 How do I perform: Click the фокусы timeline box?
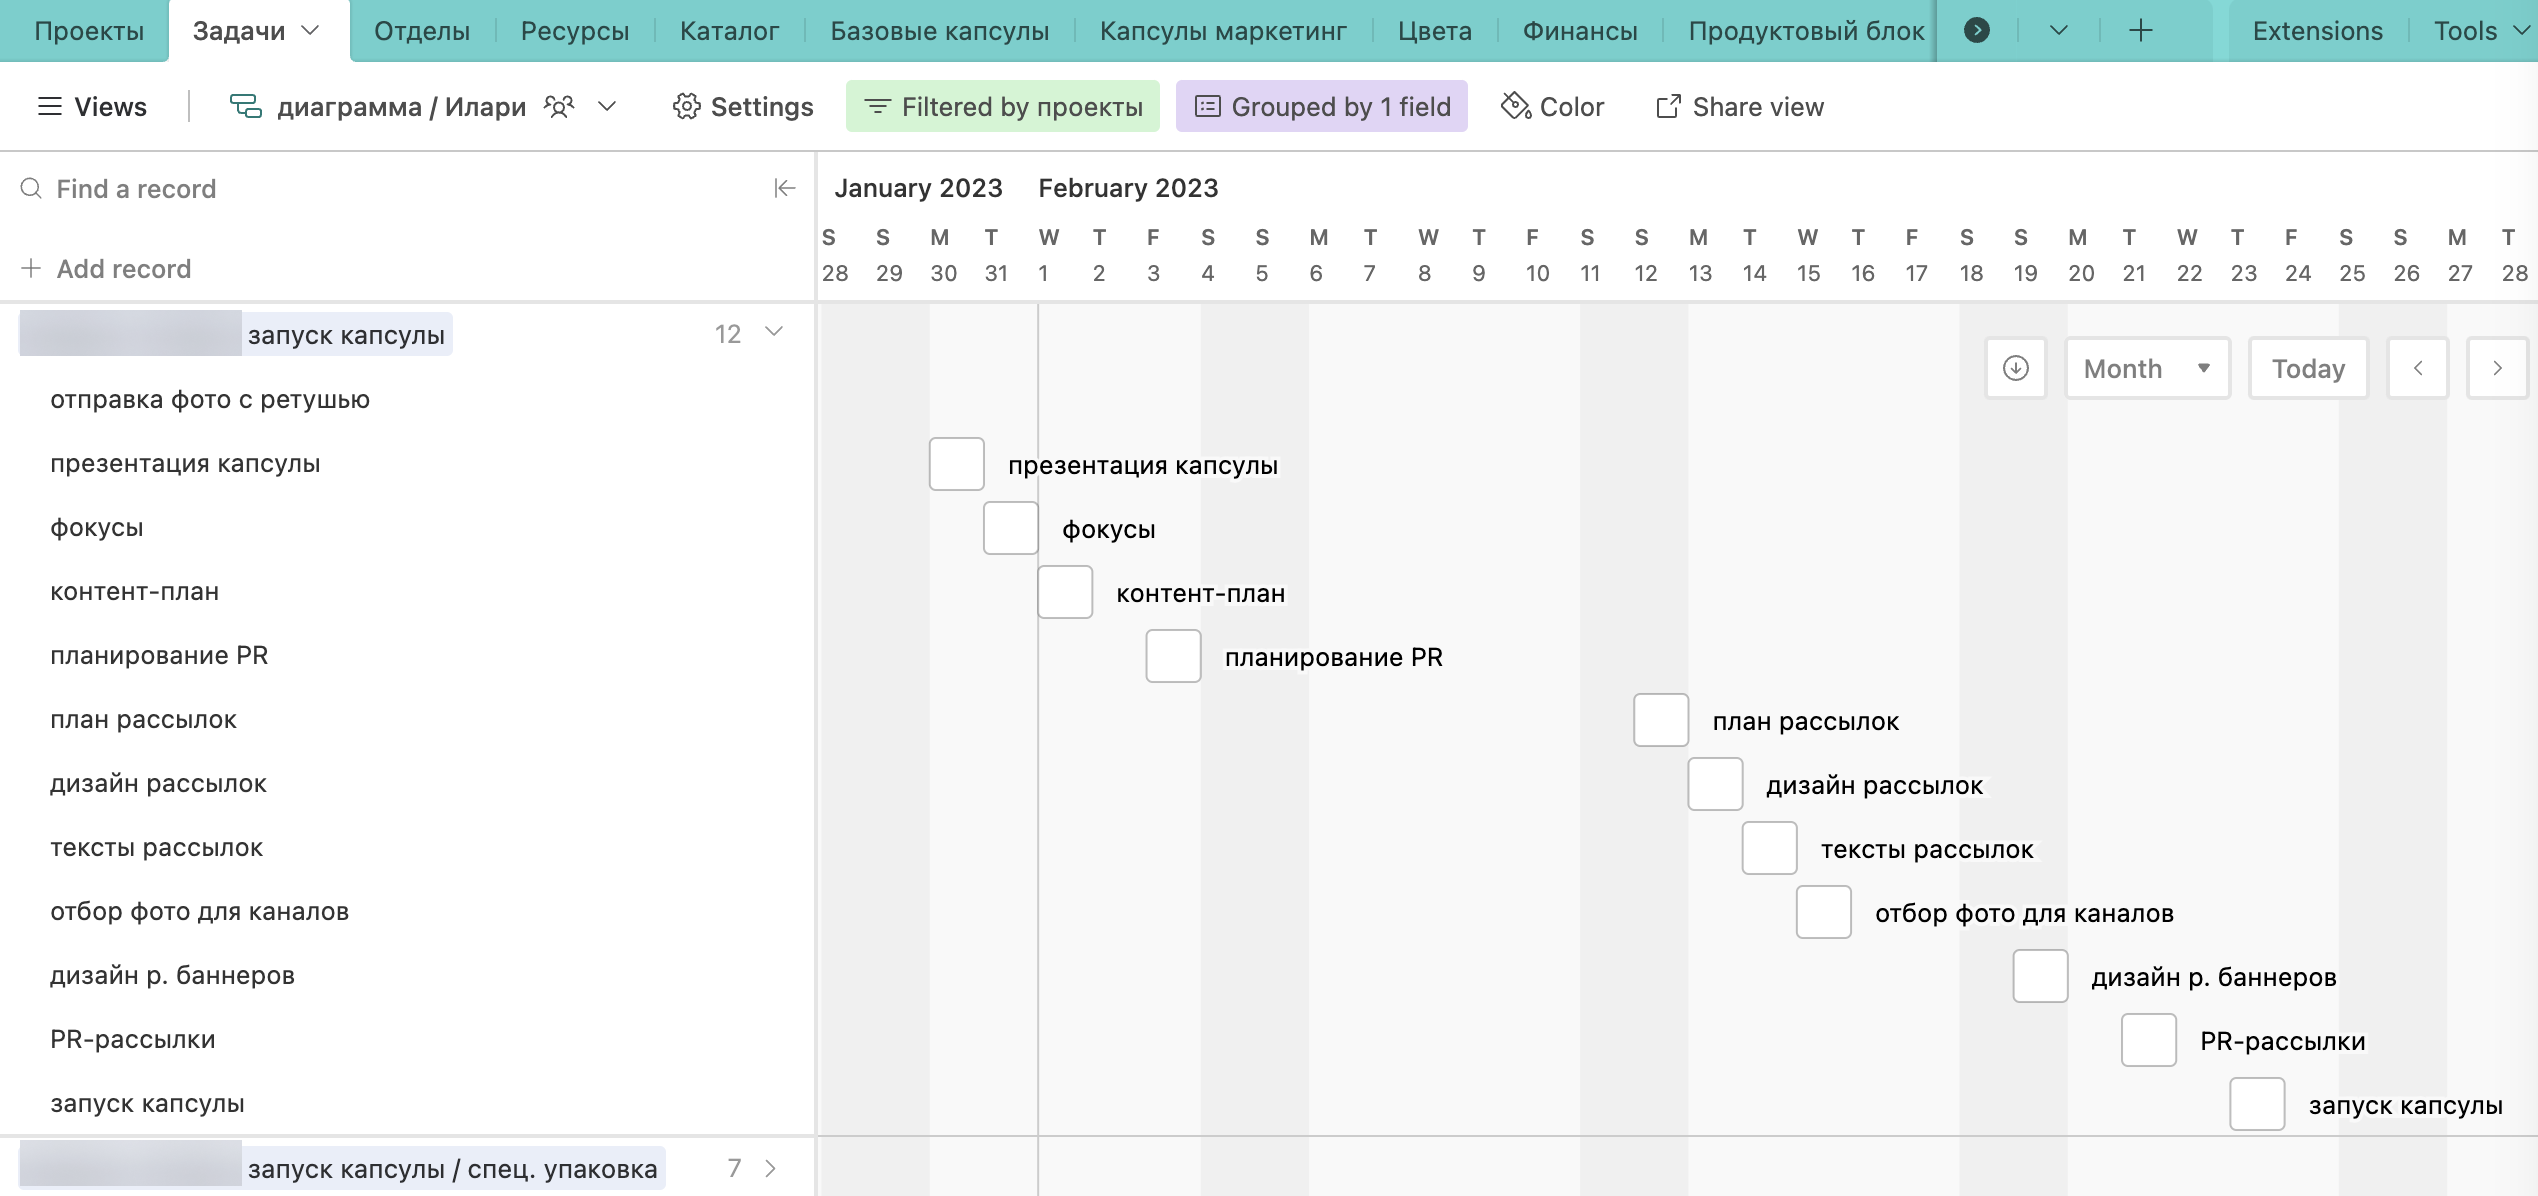[1010, 528]
